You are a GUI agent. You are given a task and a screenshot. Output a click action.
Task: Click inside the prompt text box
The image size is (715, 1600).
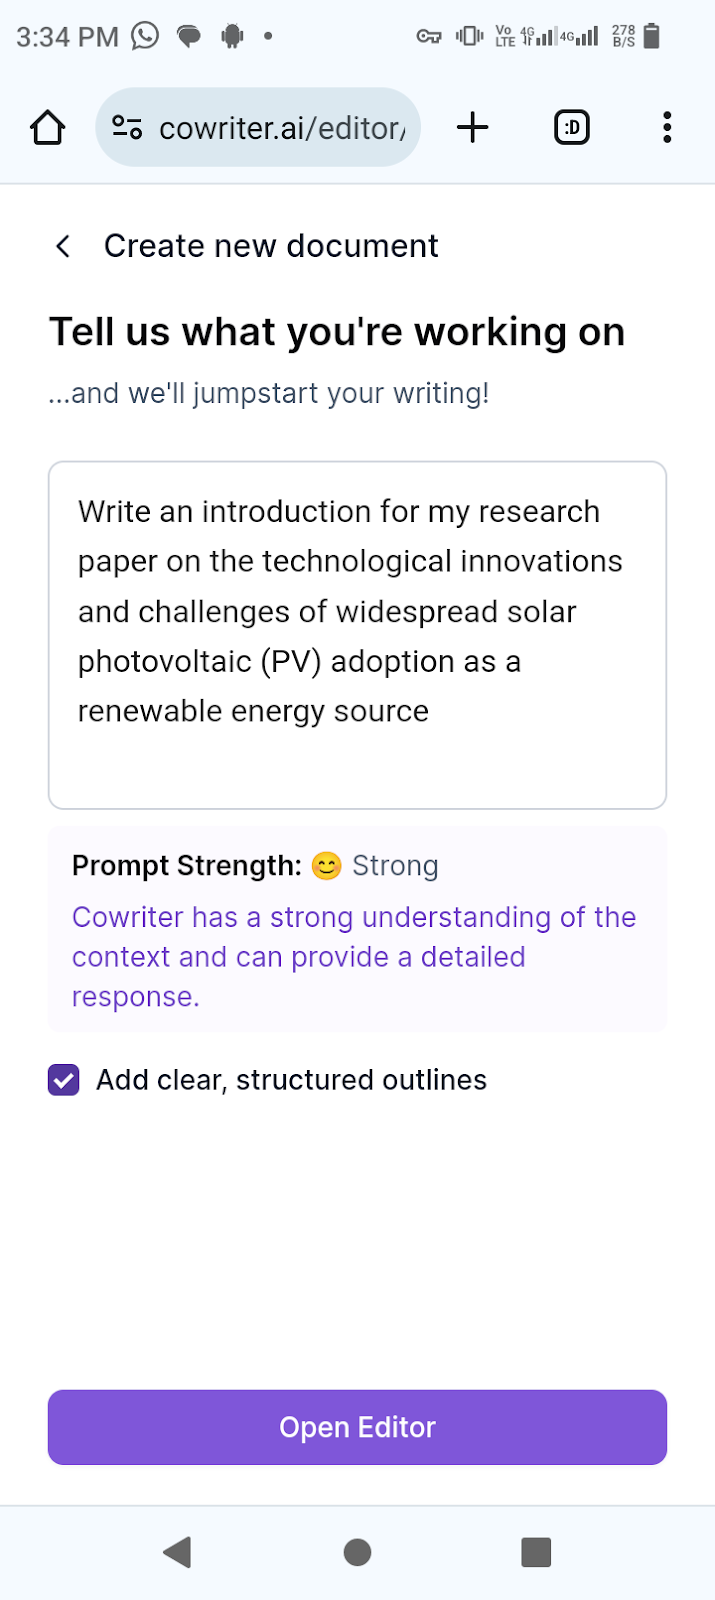[357, 635]
